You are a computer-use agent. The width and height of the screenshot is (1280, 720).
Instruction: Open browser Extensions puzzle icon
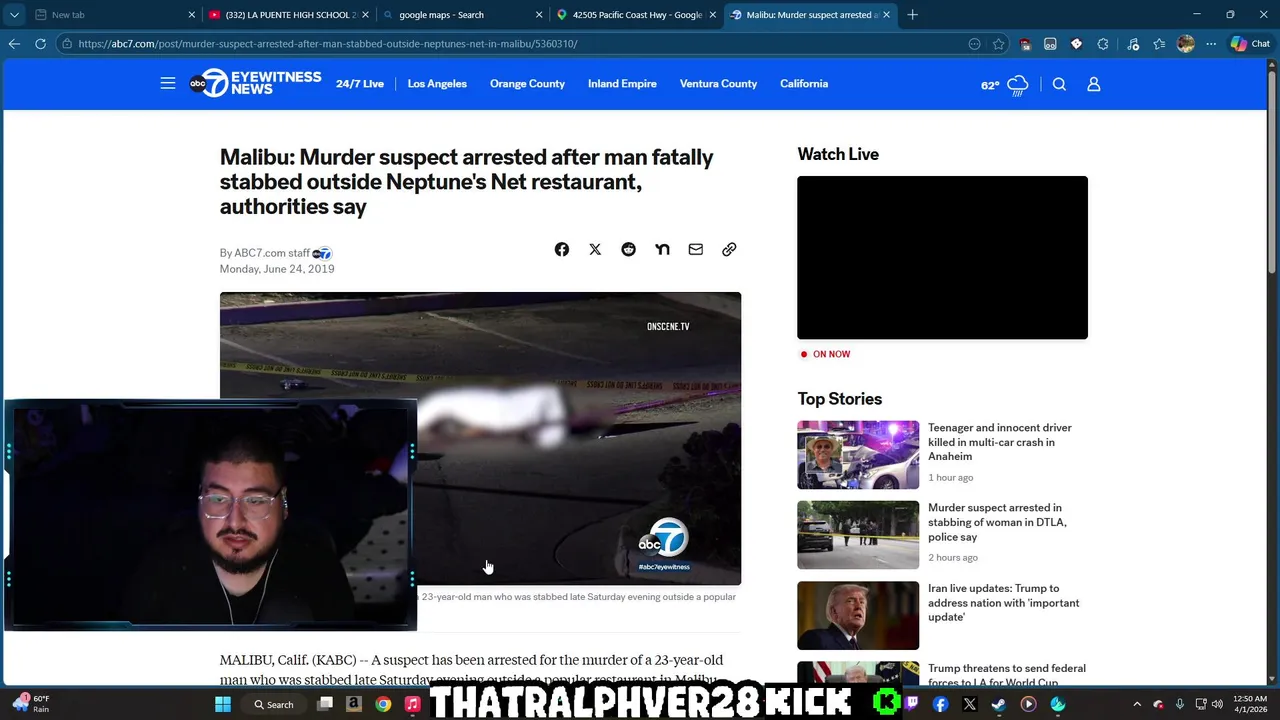click(x=1103, y=44)
